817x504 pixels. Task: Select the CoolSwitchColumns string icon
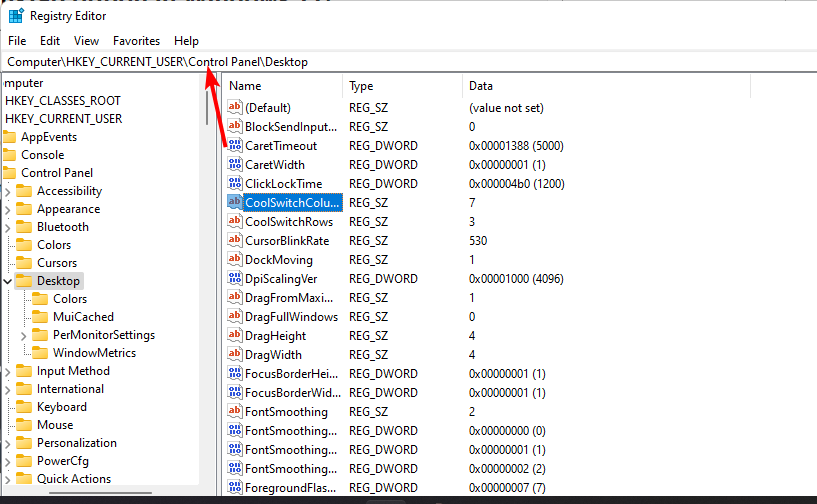[x=235, y=202]
